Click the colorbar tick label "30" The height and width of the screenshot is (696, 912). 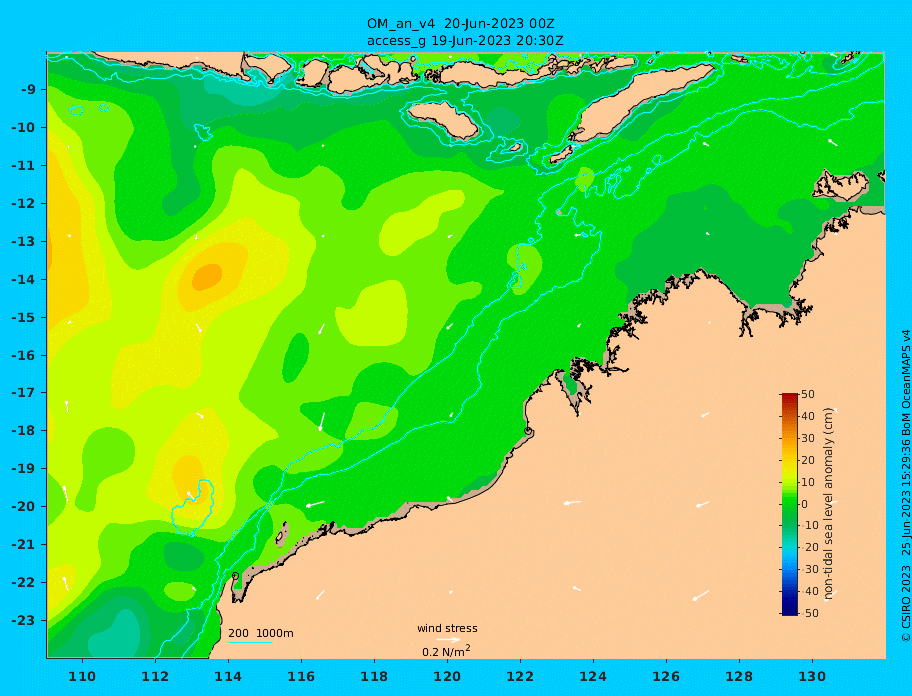(x=808, y=438)
